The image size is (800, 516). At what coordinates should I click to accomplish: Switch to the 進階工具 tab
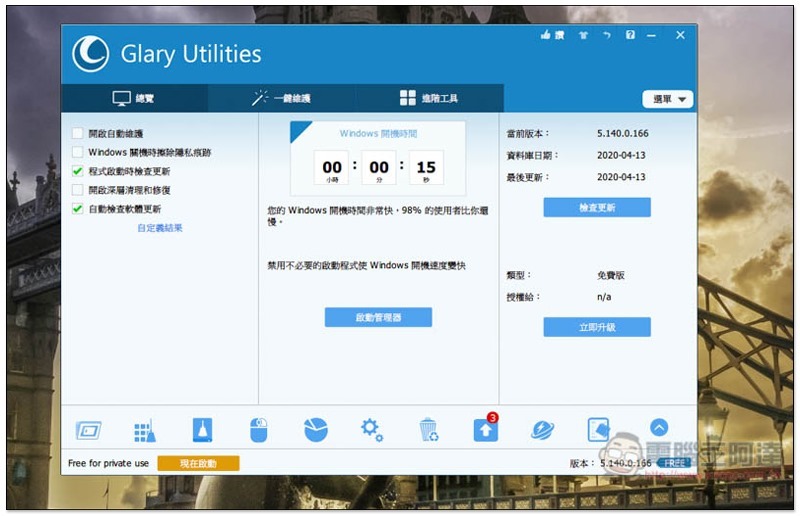coord(430,98)
